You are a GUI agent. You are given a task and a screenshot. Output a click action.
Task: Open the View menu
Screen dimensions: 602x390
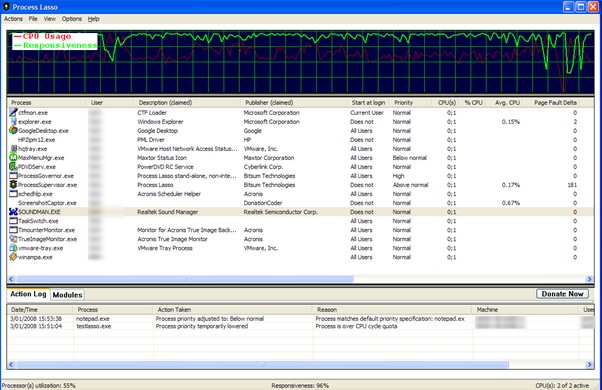point(50,19)
